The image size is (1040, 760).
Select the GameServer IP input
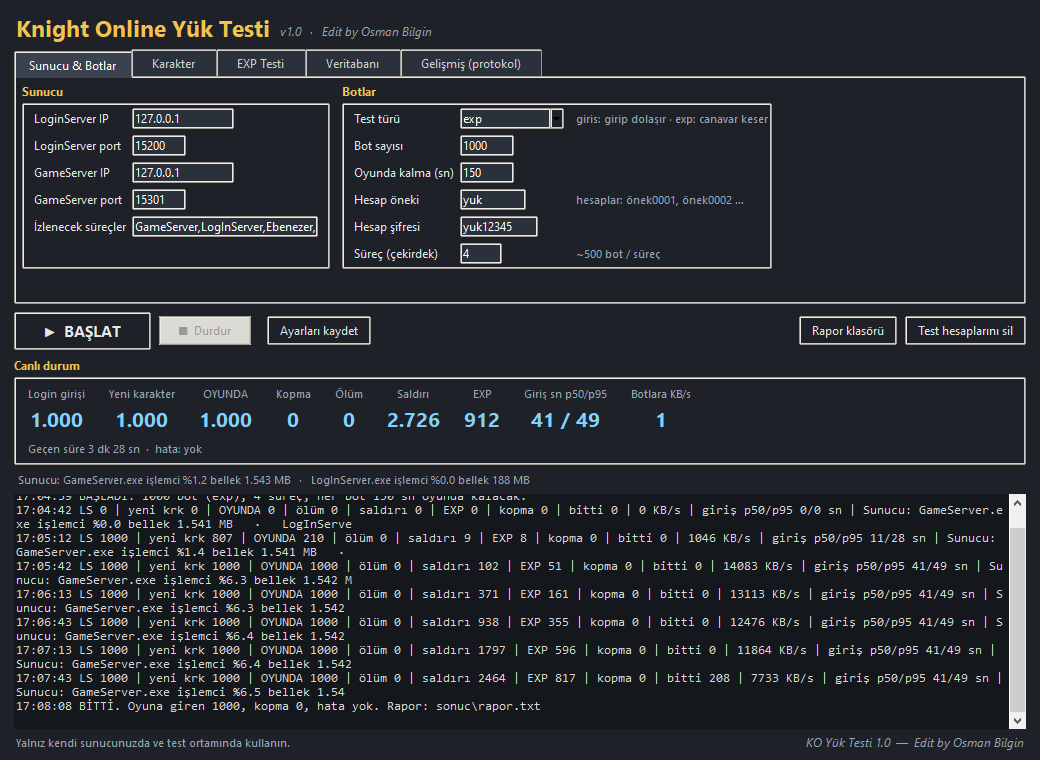pyautogui.click(x=182, y=172)
